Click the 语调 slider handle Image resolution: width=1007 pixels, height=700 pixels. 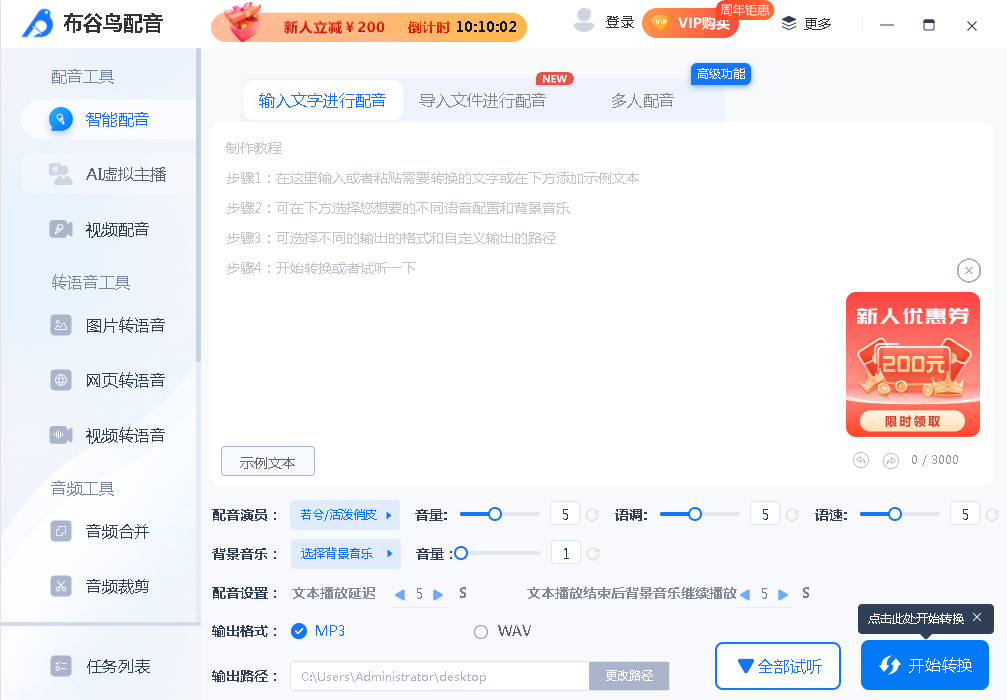click(x=695, y=514)
